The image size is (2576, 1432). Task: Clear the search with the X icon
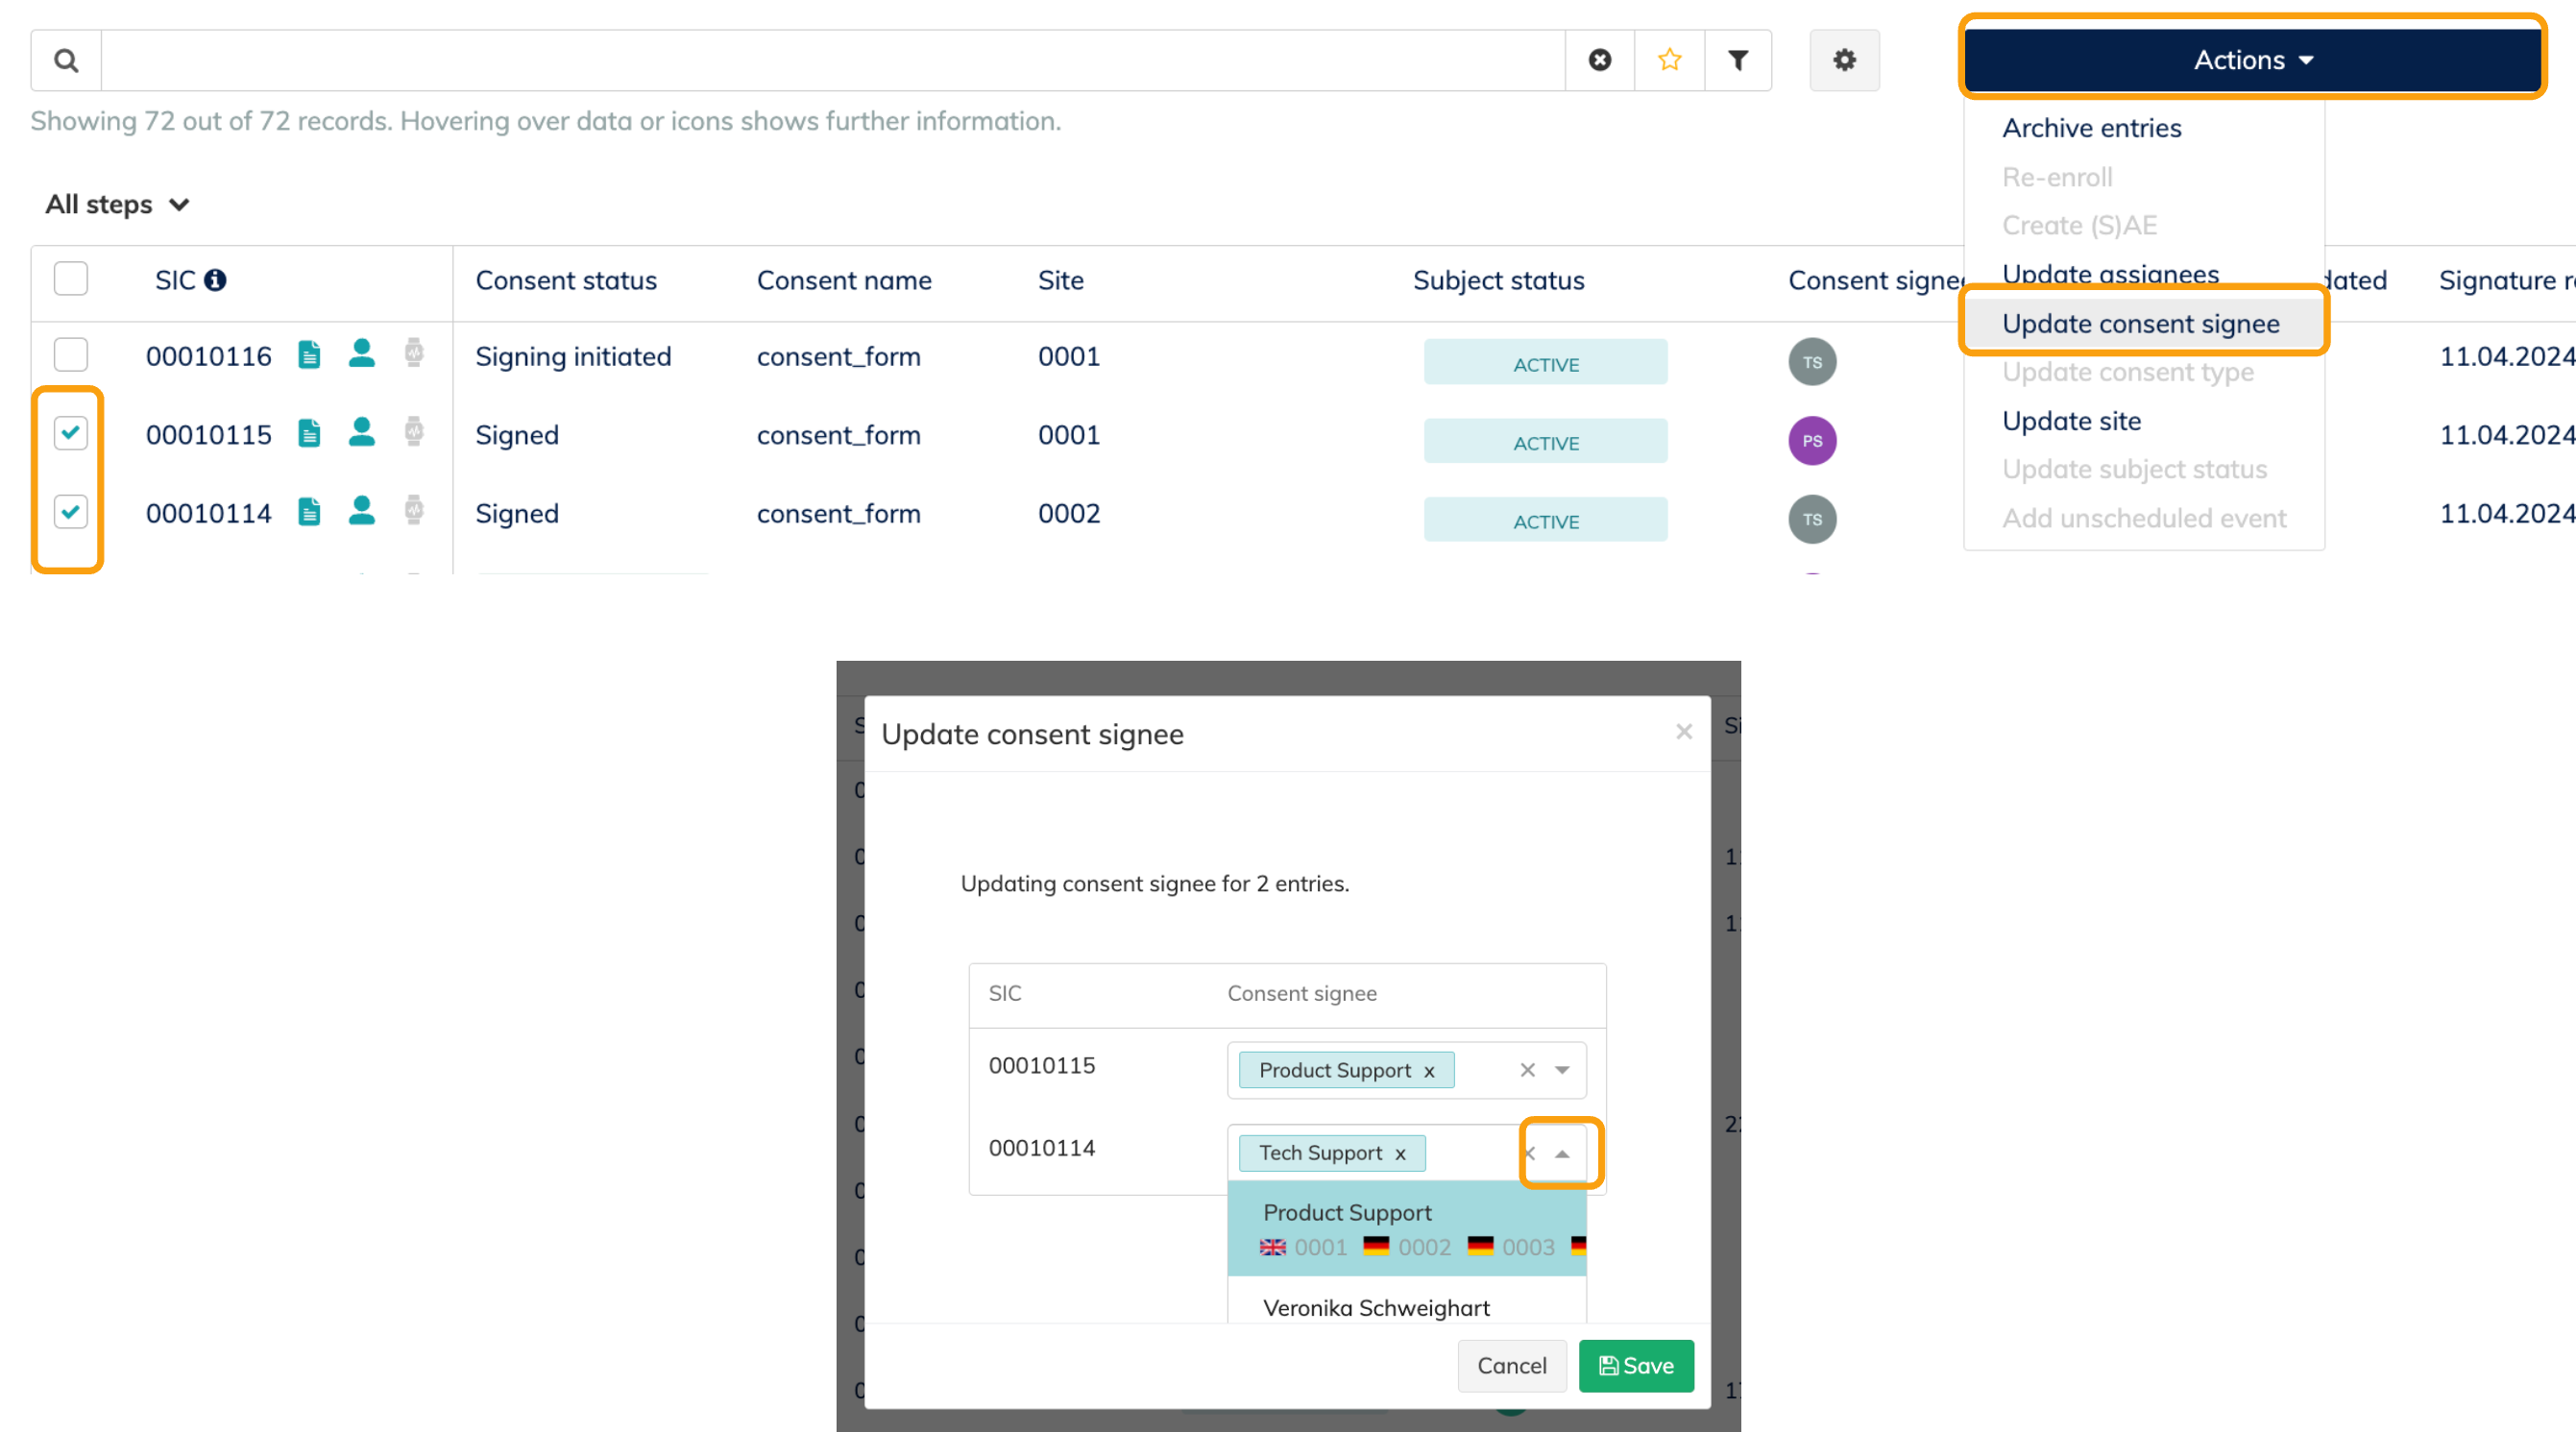[x=1600, y=61]
